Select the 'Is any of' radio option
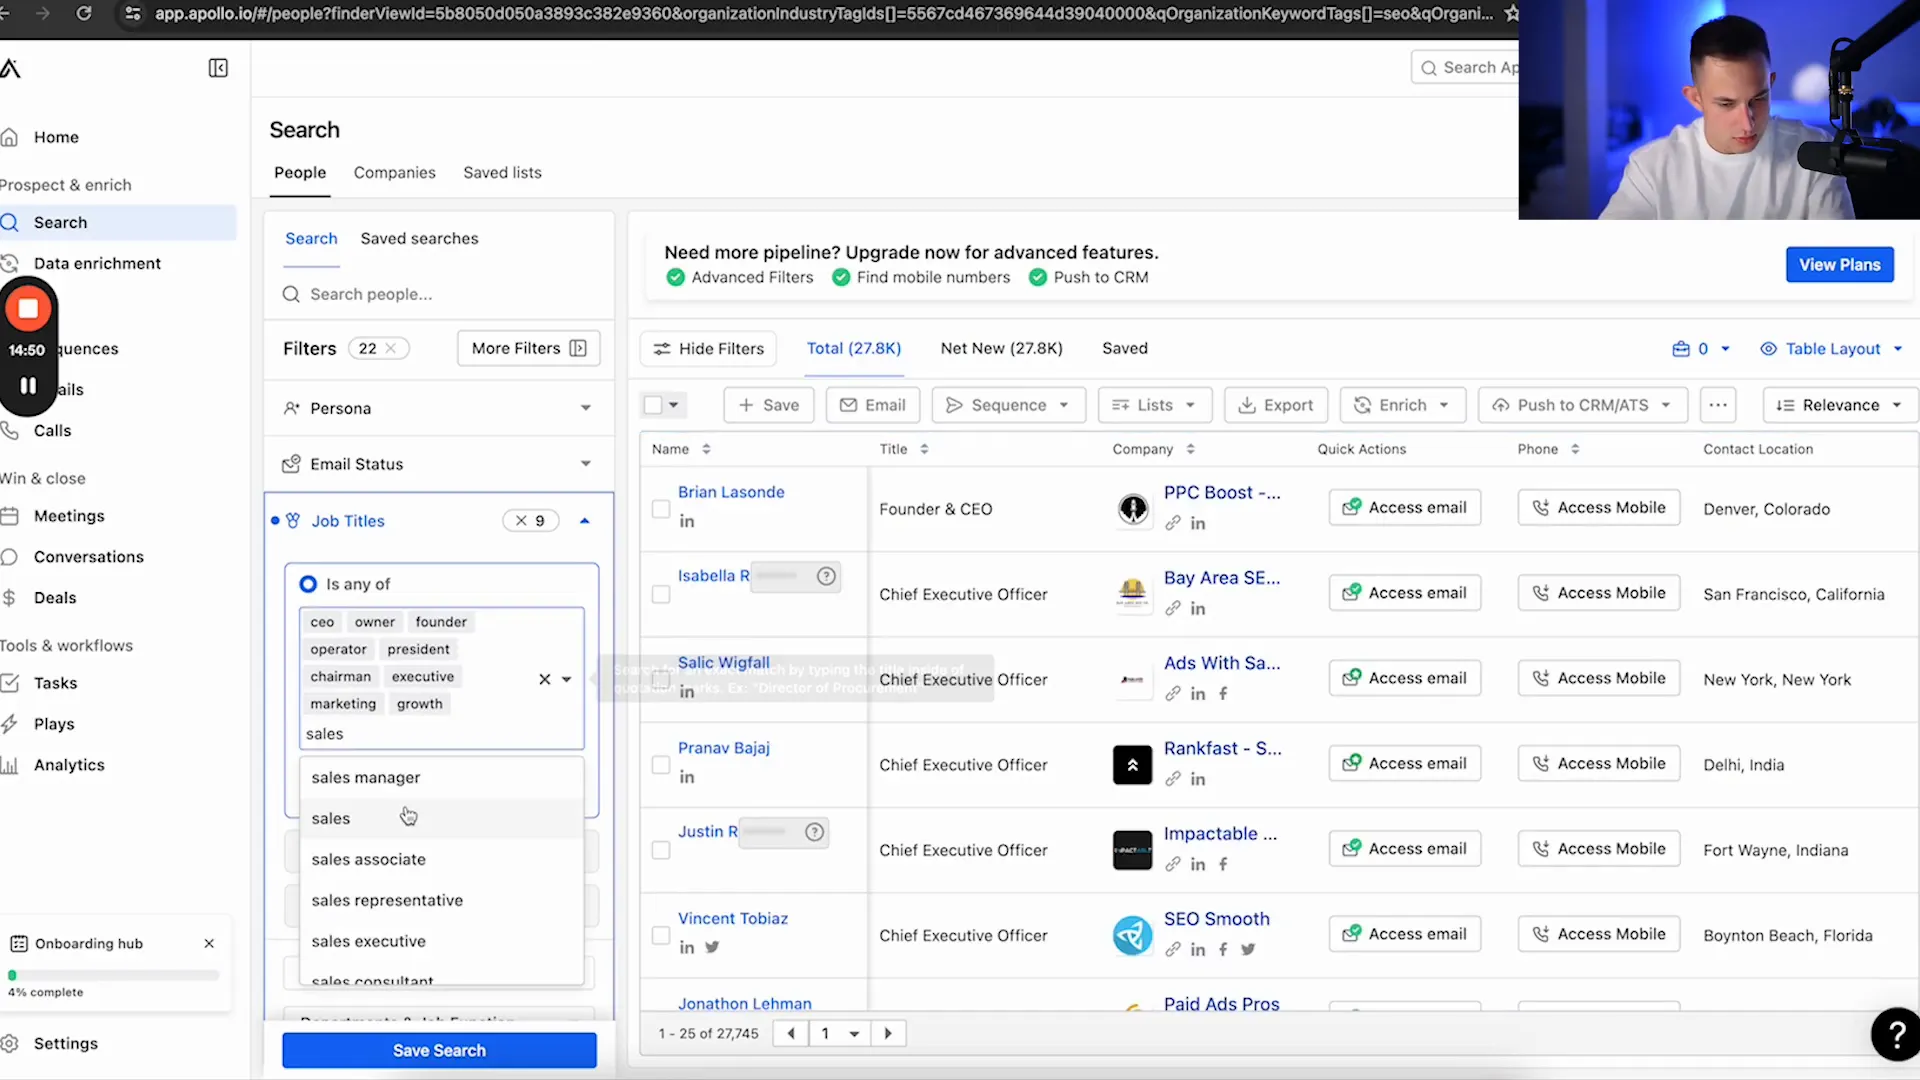 click(x=308, y=584)
